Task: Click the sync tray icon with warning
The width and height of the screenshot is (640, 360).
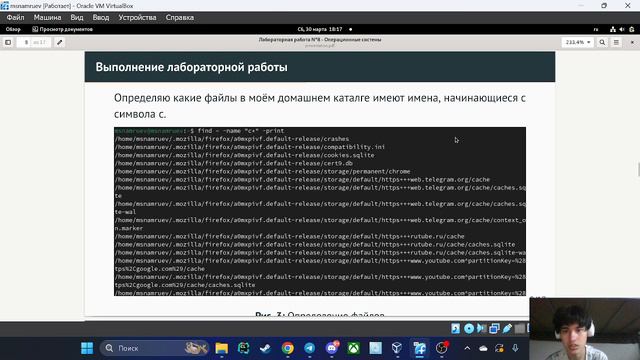Action: 499,348
